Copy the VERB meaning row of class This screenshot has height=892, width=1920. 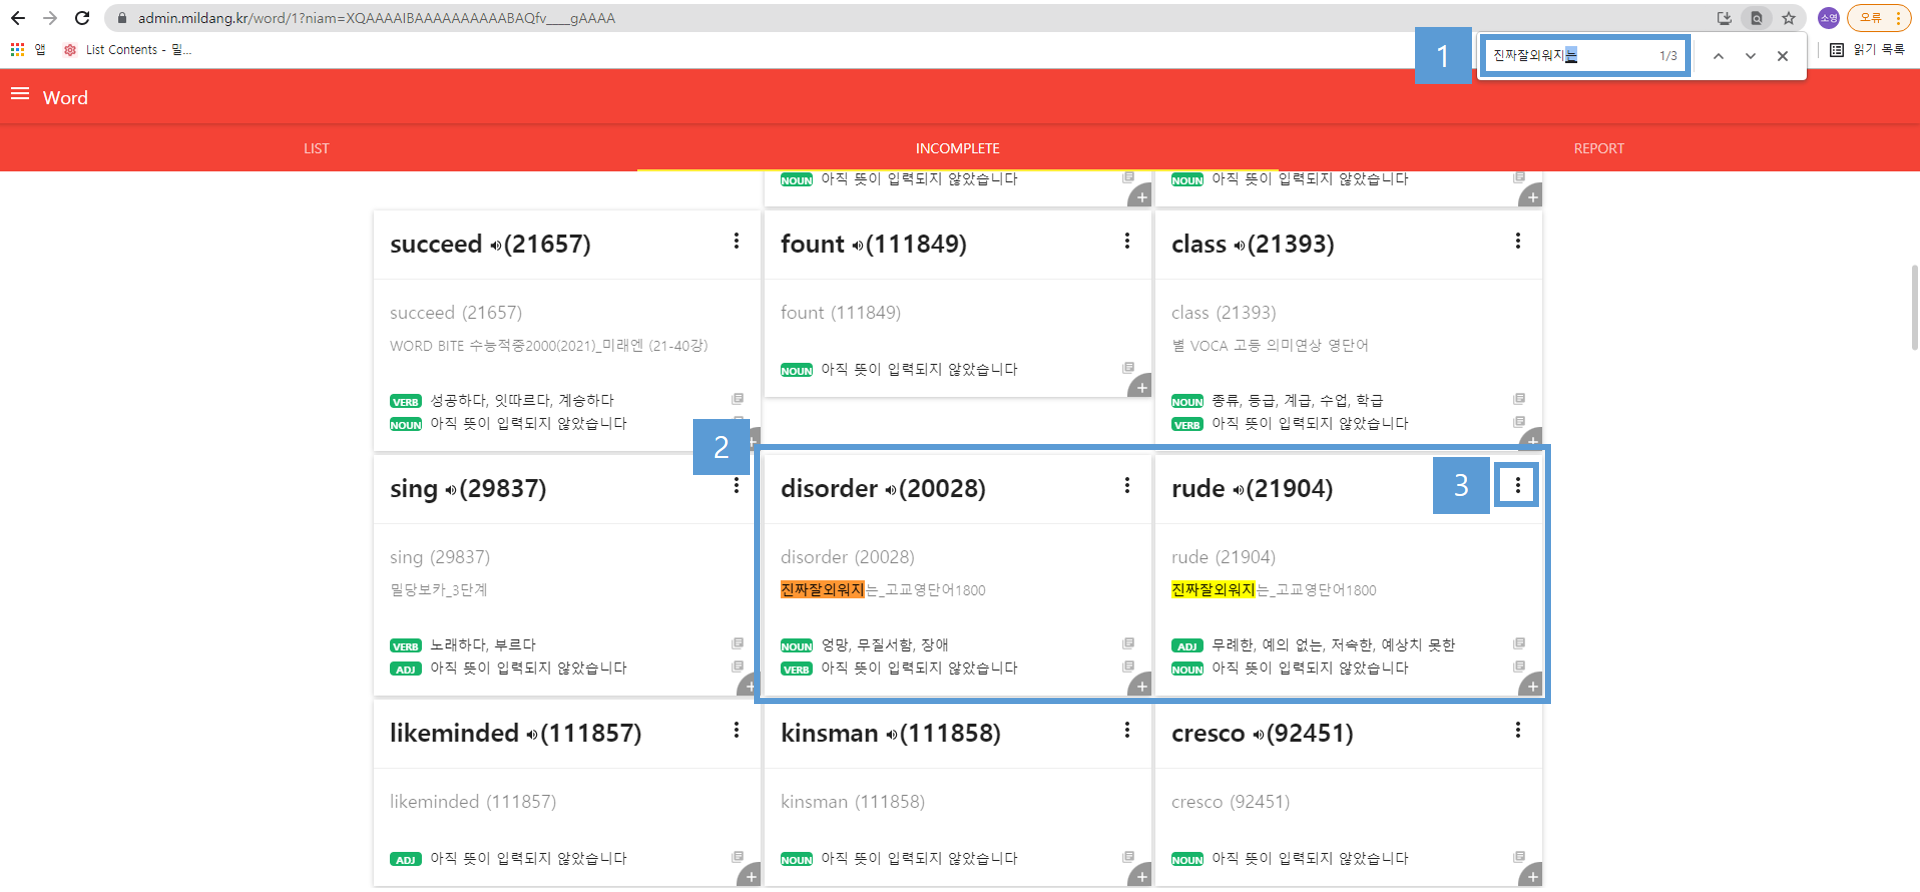tap(1519, 422)
